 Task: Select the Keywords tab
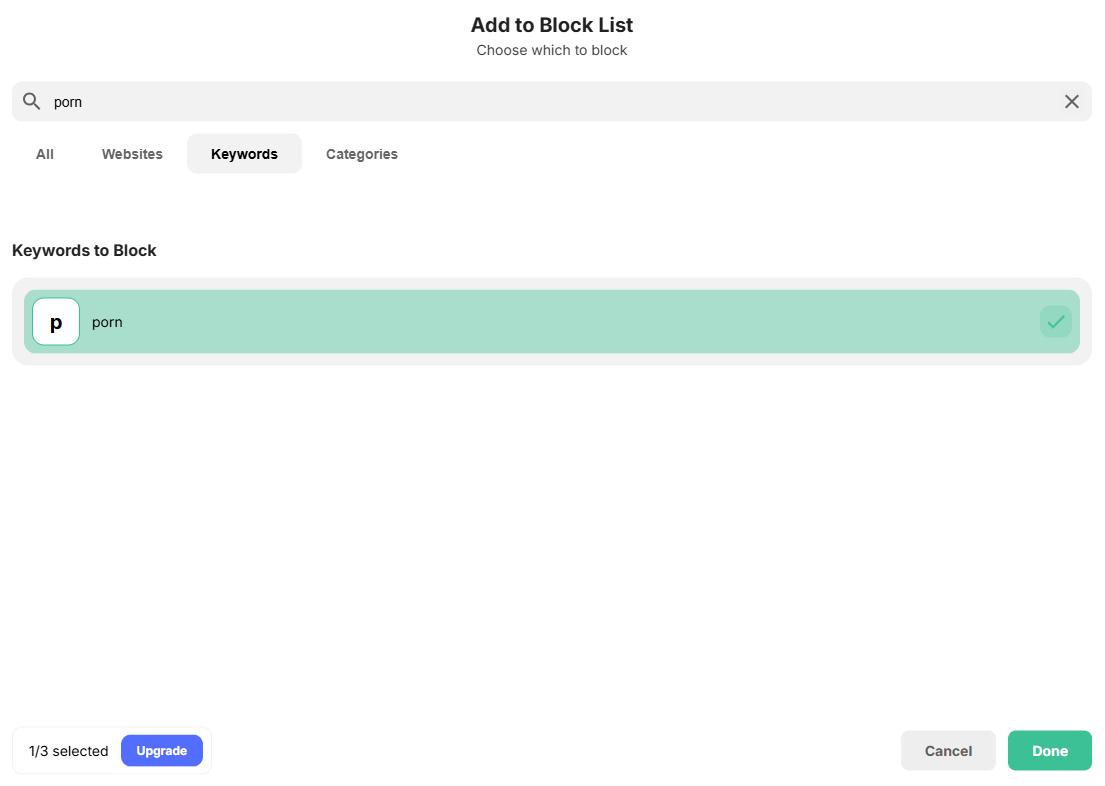244,154
